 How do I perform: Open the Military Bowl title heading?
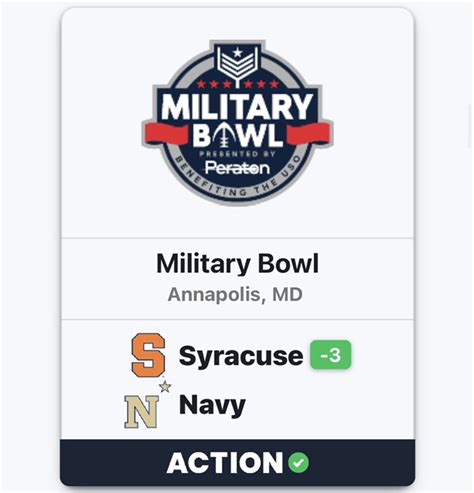(x=237, y=263)
